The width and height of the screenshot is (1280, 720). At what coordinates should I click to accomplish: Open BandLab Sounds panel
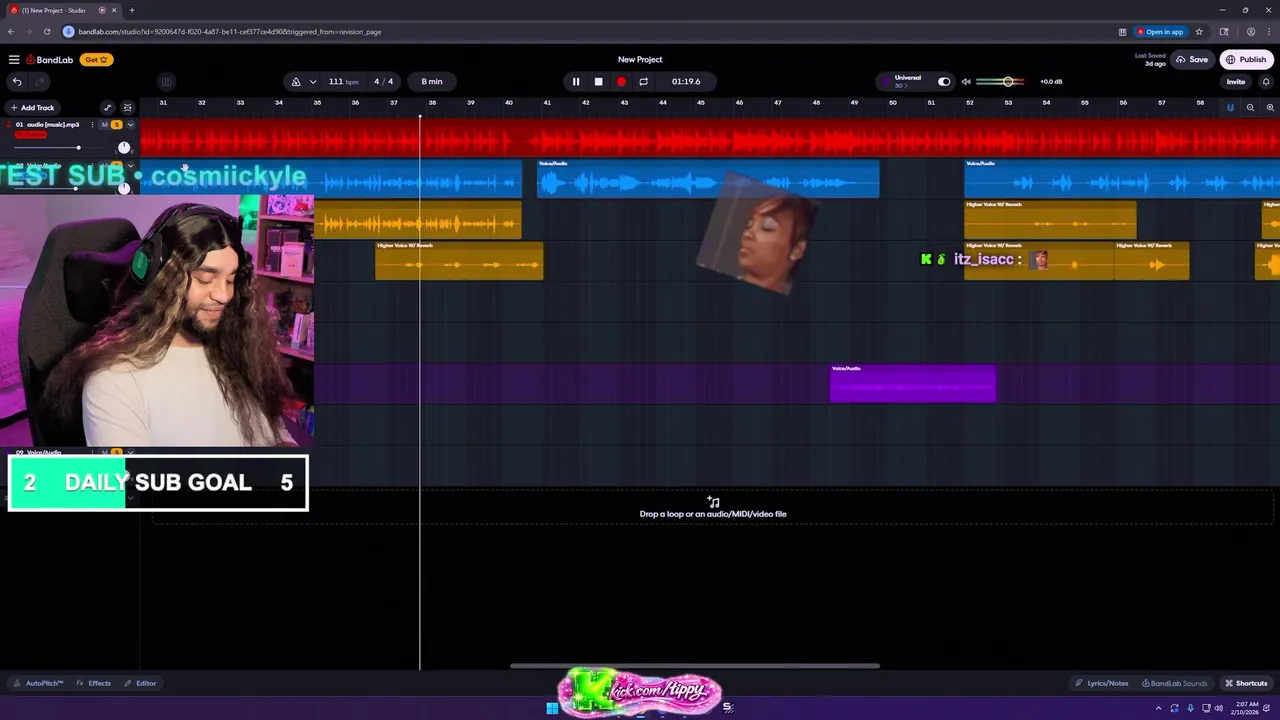point(1175,684)
